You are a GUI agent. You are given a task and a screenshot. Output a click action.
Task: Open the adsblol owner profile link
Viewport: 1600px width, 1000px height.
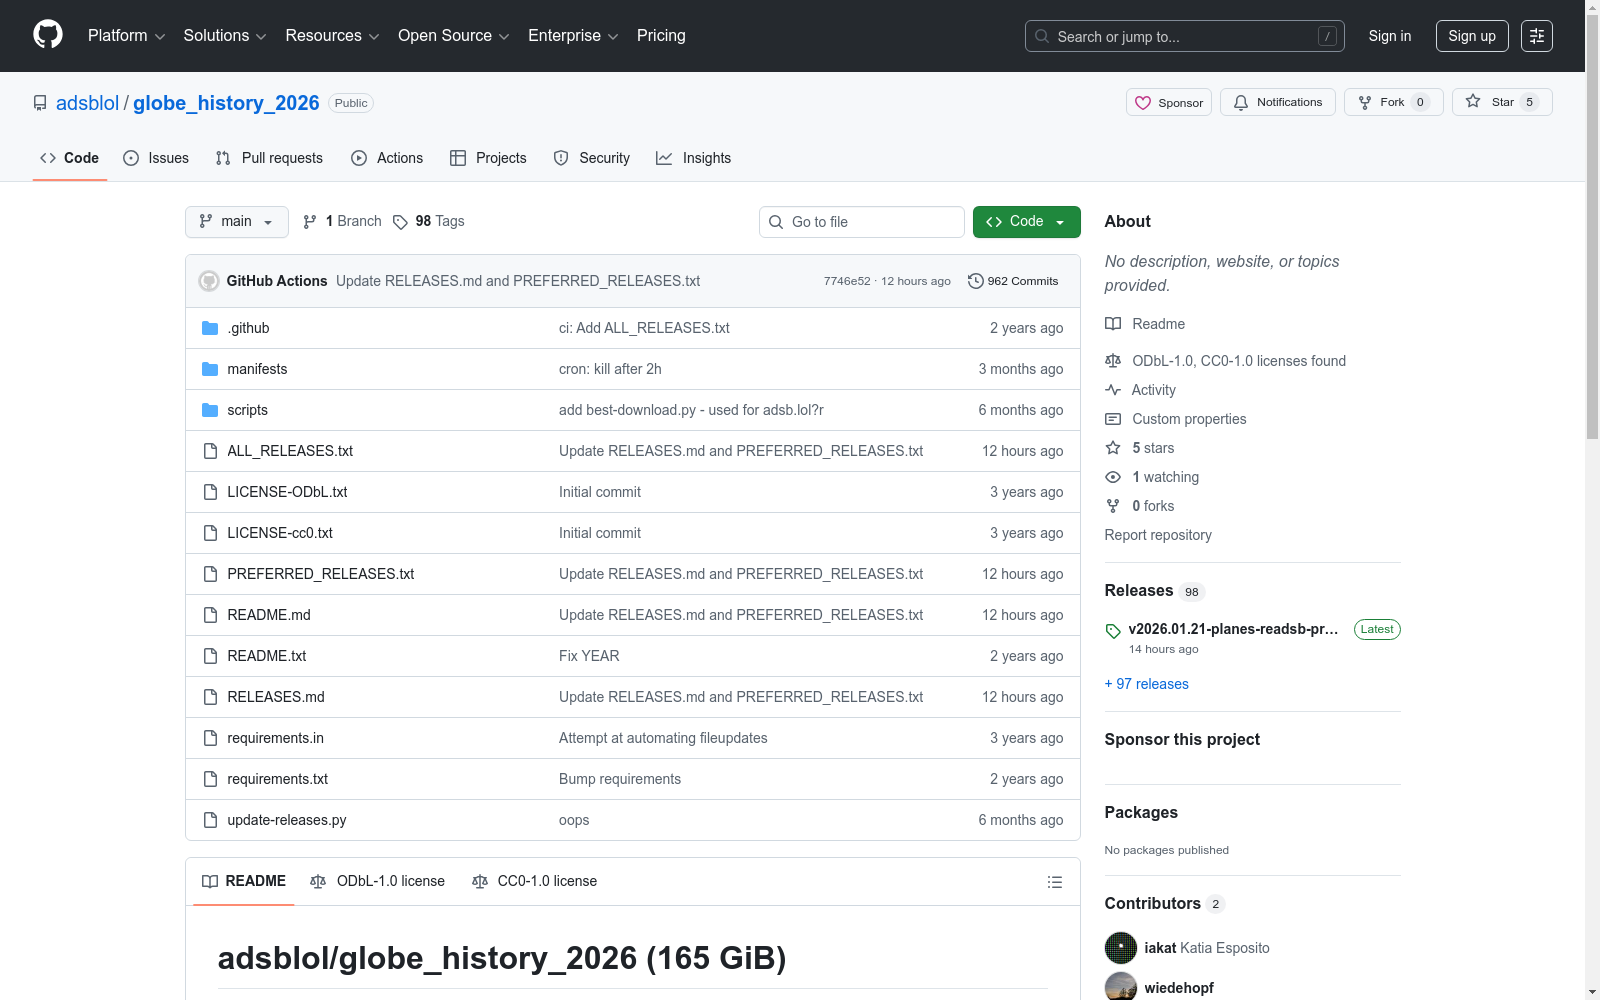click(88, 103)
